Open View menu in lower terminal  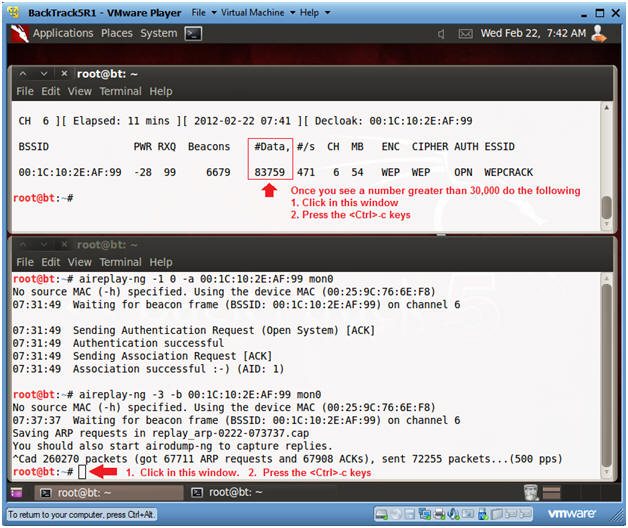(x=79, y=262)
